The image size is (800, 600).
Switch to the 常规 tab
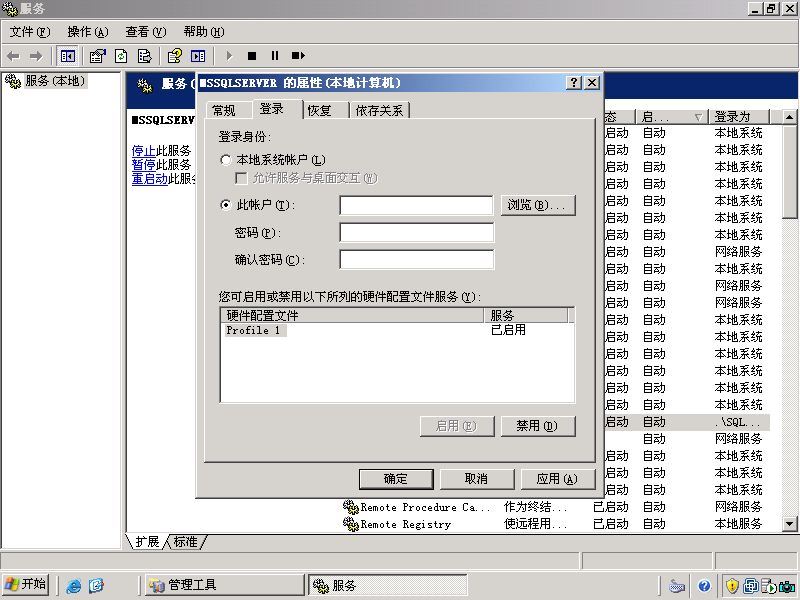[225, 110]
